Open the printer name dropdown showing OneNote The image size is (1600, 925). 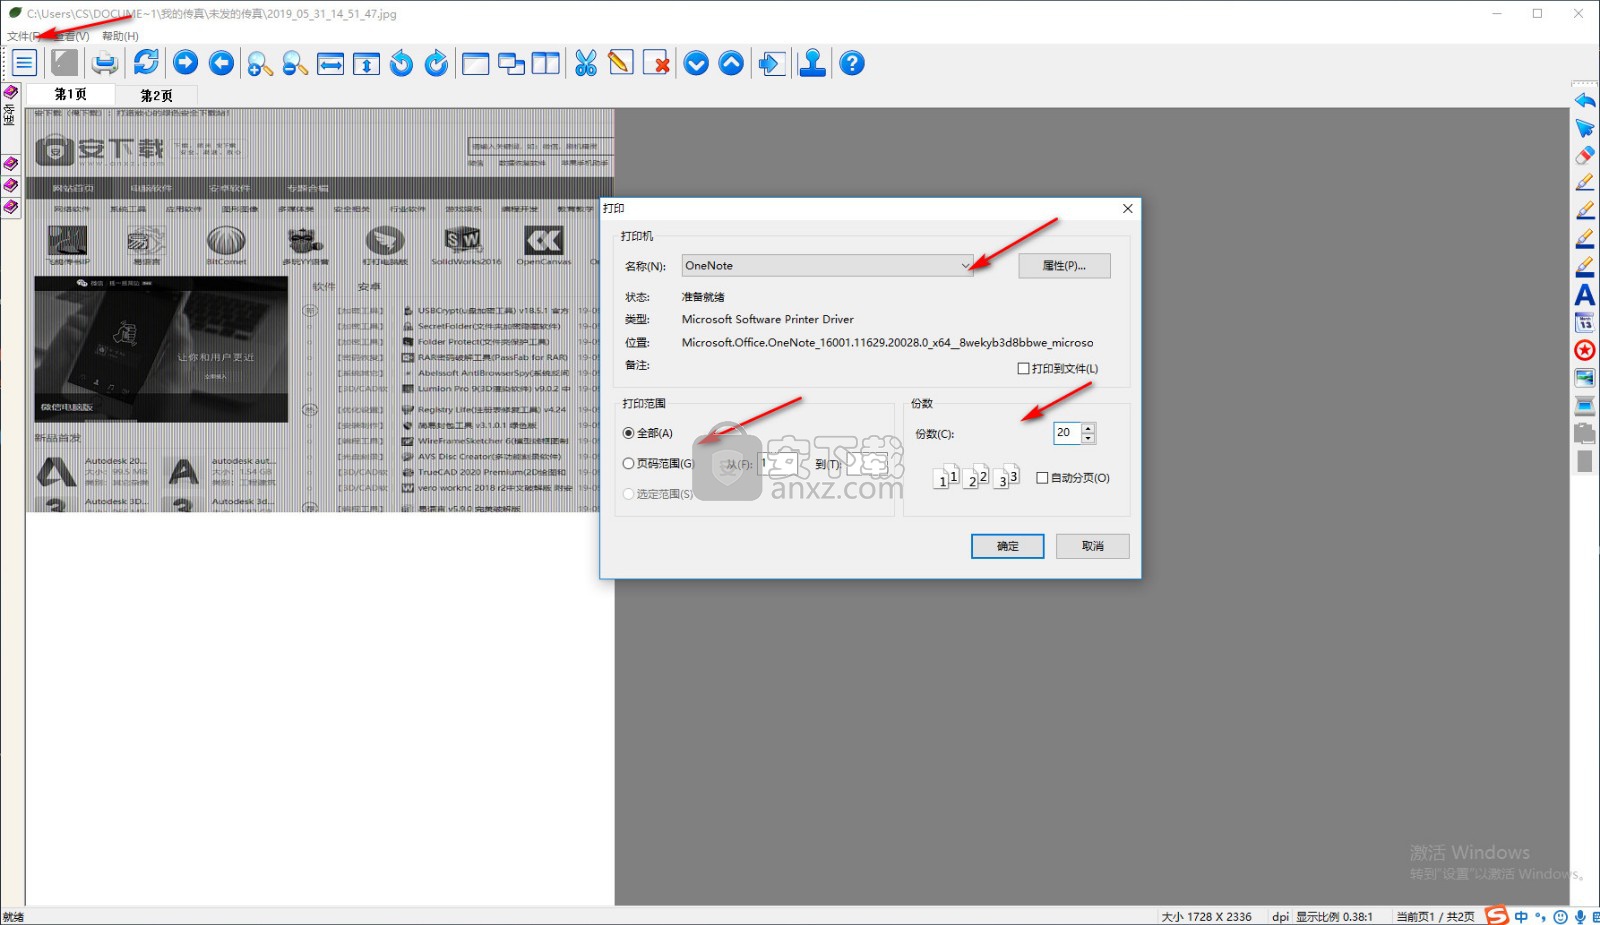[x=827, y=265]
